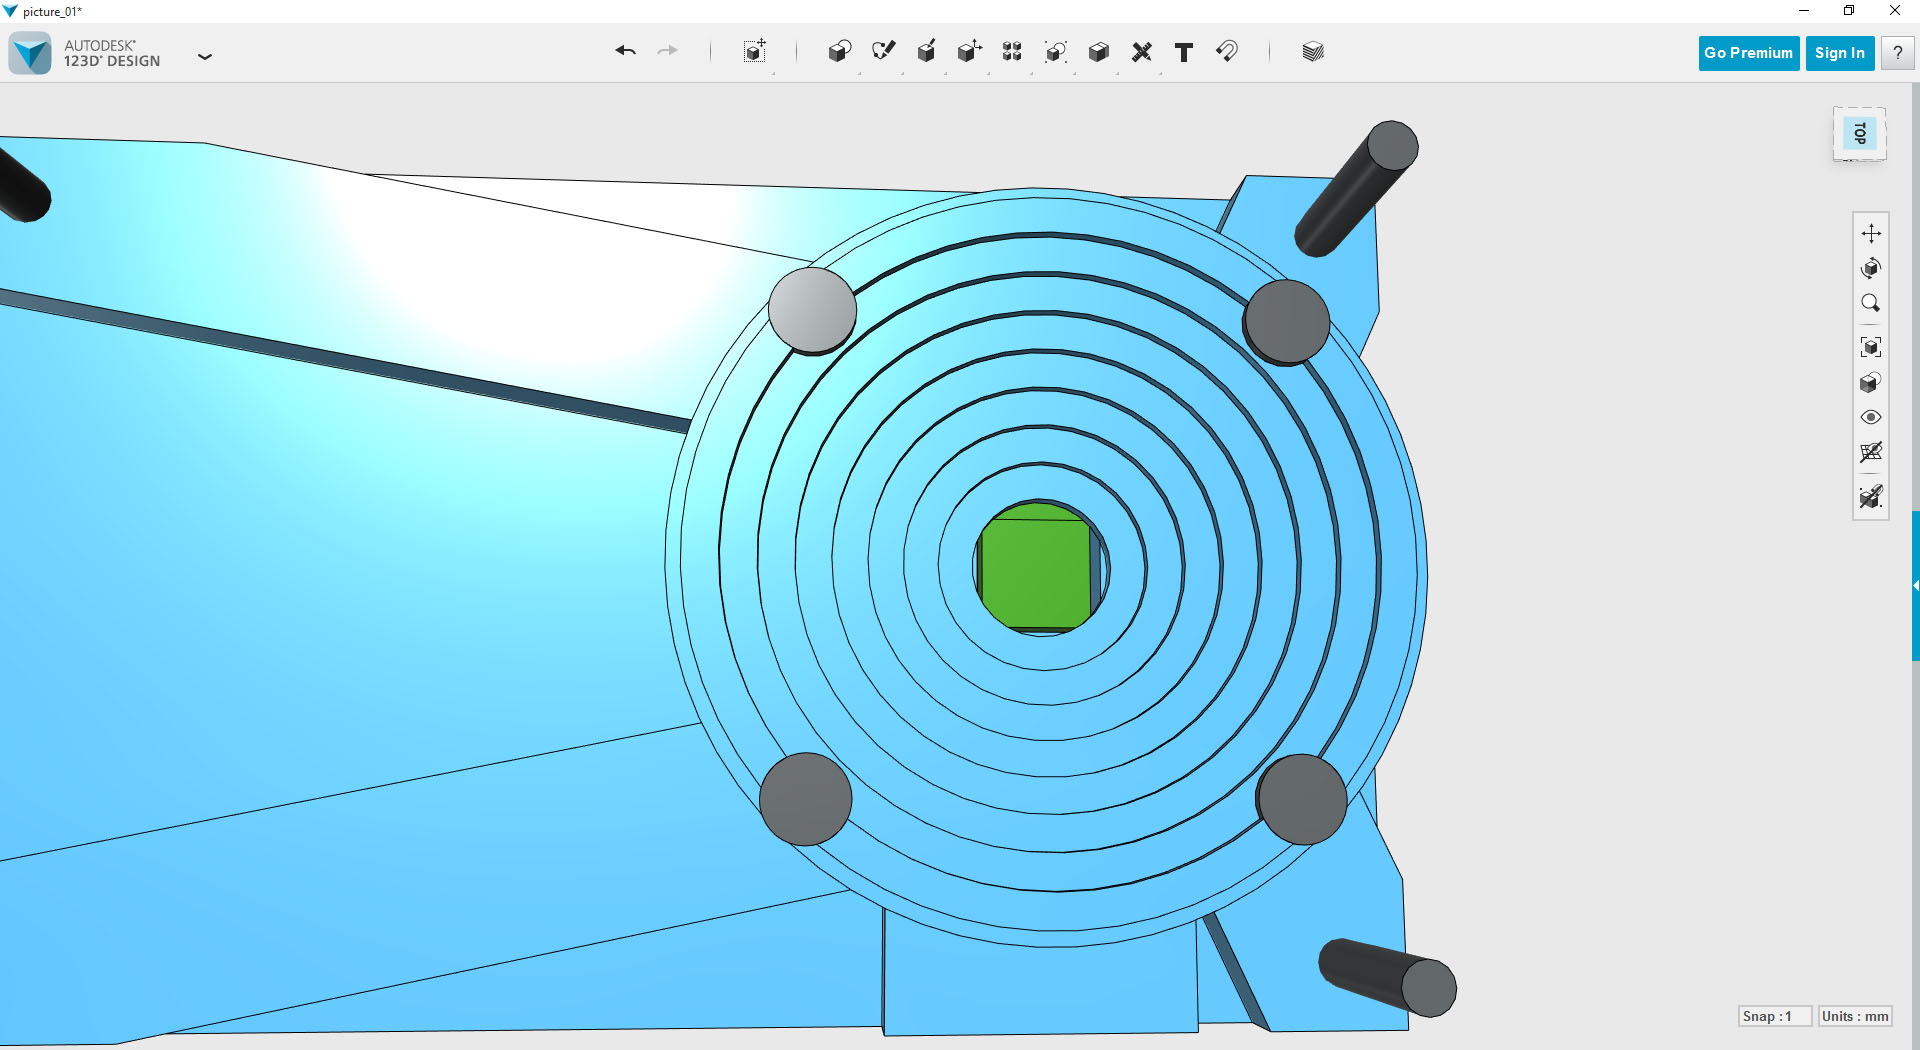Open the Pattern tools menu
The height and width of the screenshot is (1050, 1920).
(1012, 52)
